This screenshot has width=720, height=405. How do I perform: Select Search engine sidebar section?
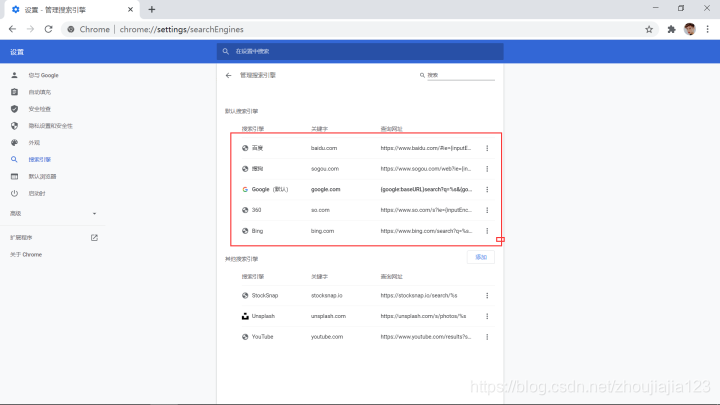click(39, 159)
